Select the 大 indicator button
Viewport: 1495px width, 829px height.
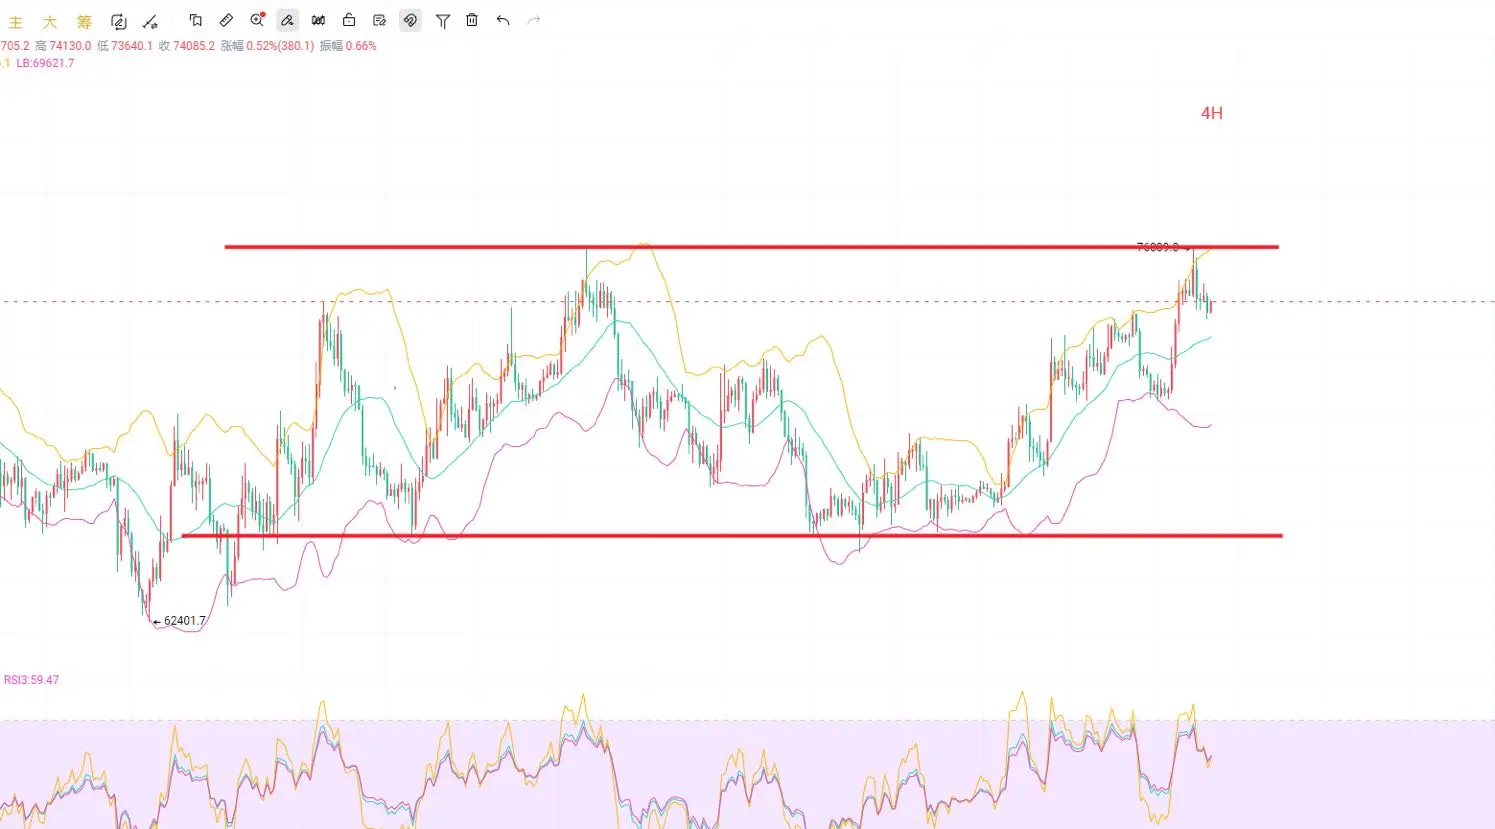pos(50,21)
